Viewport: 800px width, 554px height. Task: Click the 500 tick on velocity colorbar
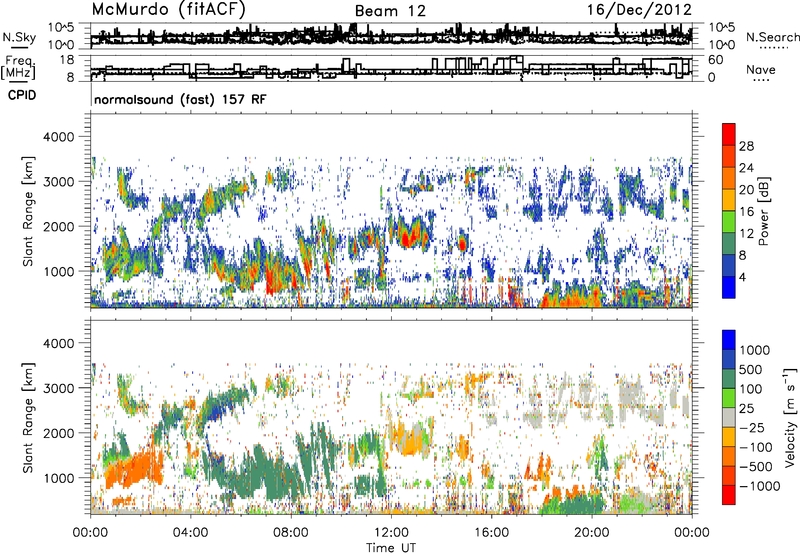[x=751, y=369]
